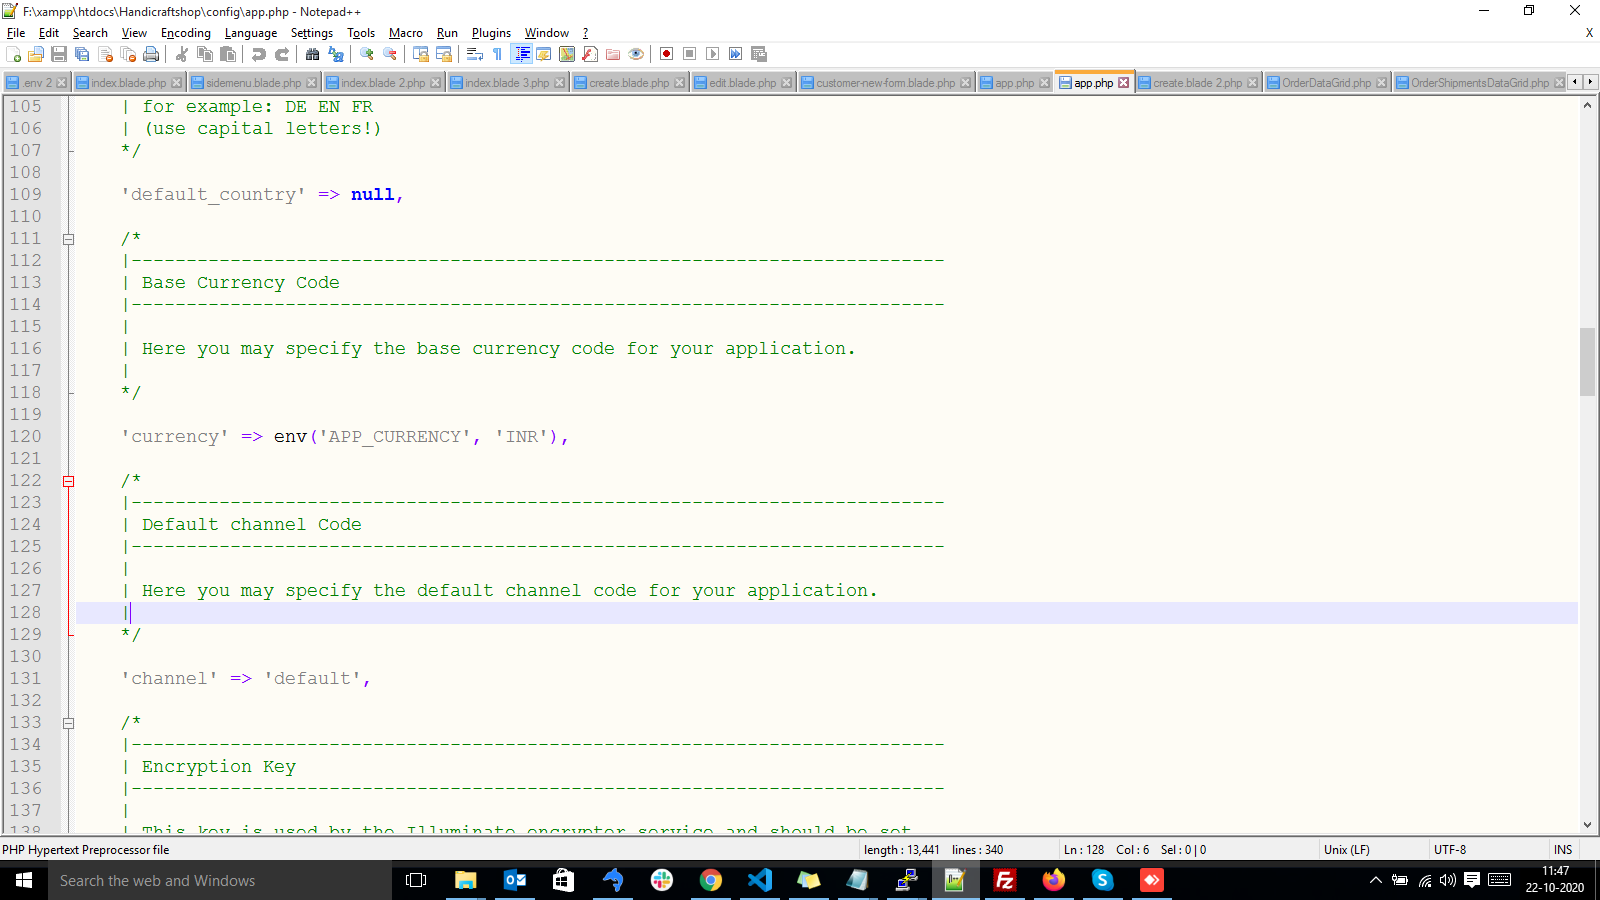The height and width of the screenshot is (900, 1600).
Task: Open the Language menu
Action: 251,33
